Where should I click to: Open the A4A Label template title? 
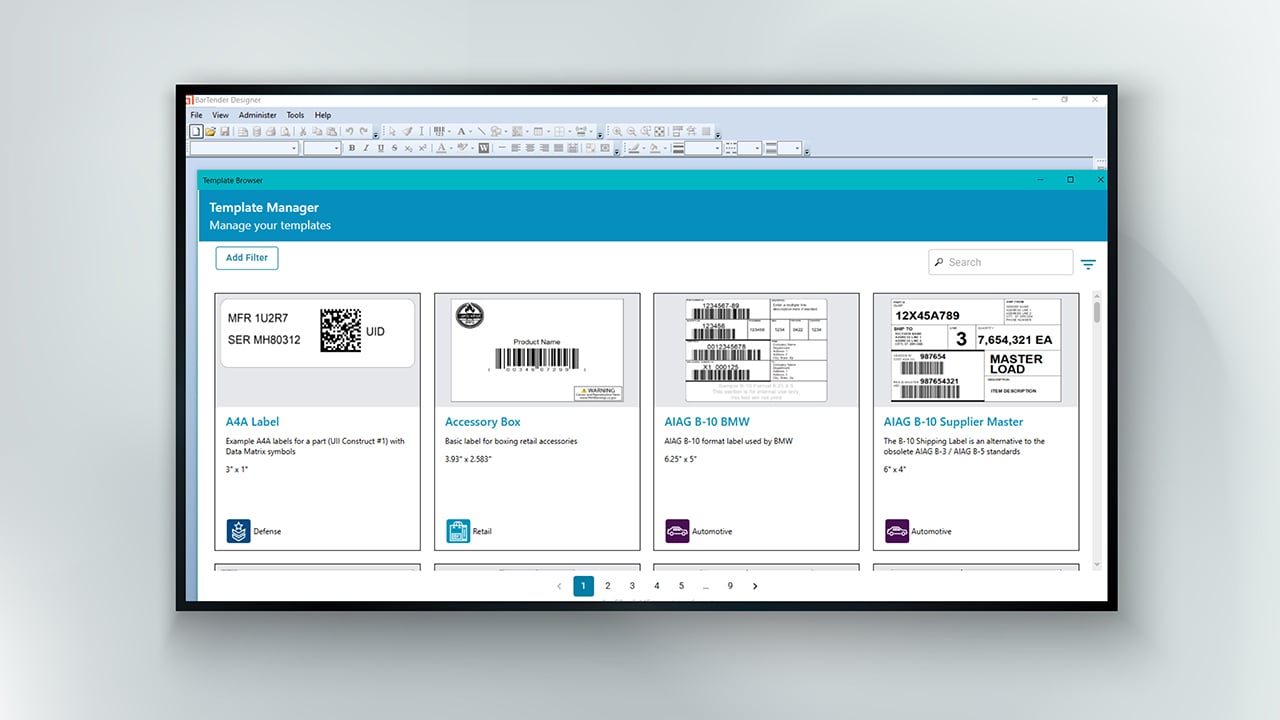tap(252, 422)
